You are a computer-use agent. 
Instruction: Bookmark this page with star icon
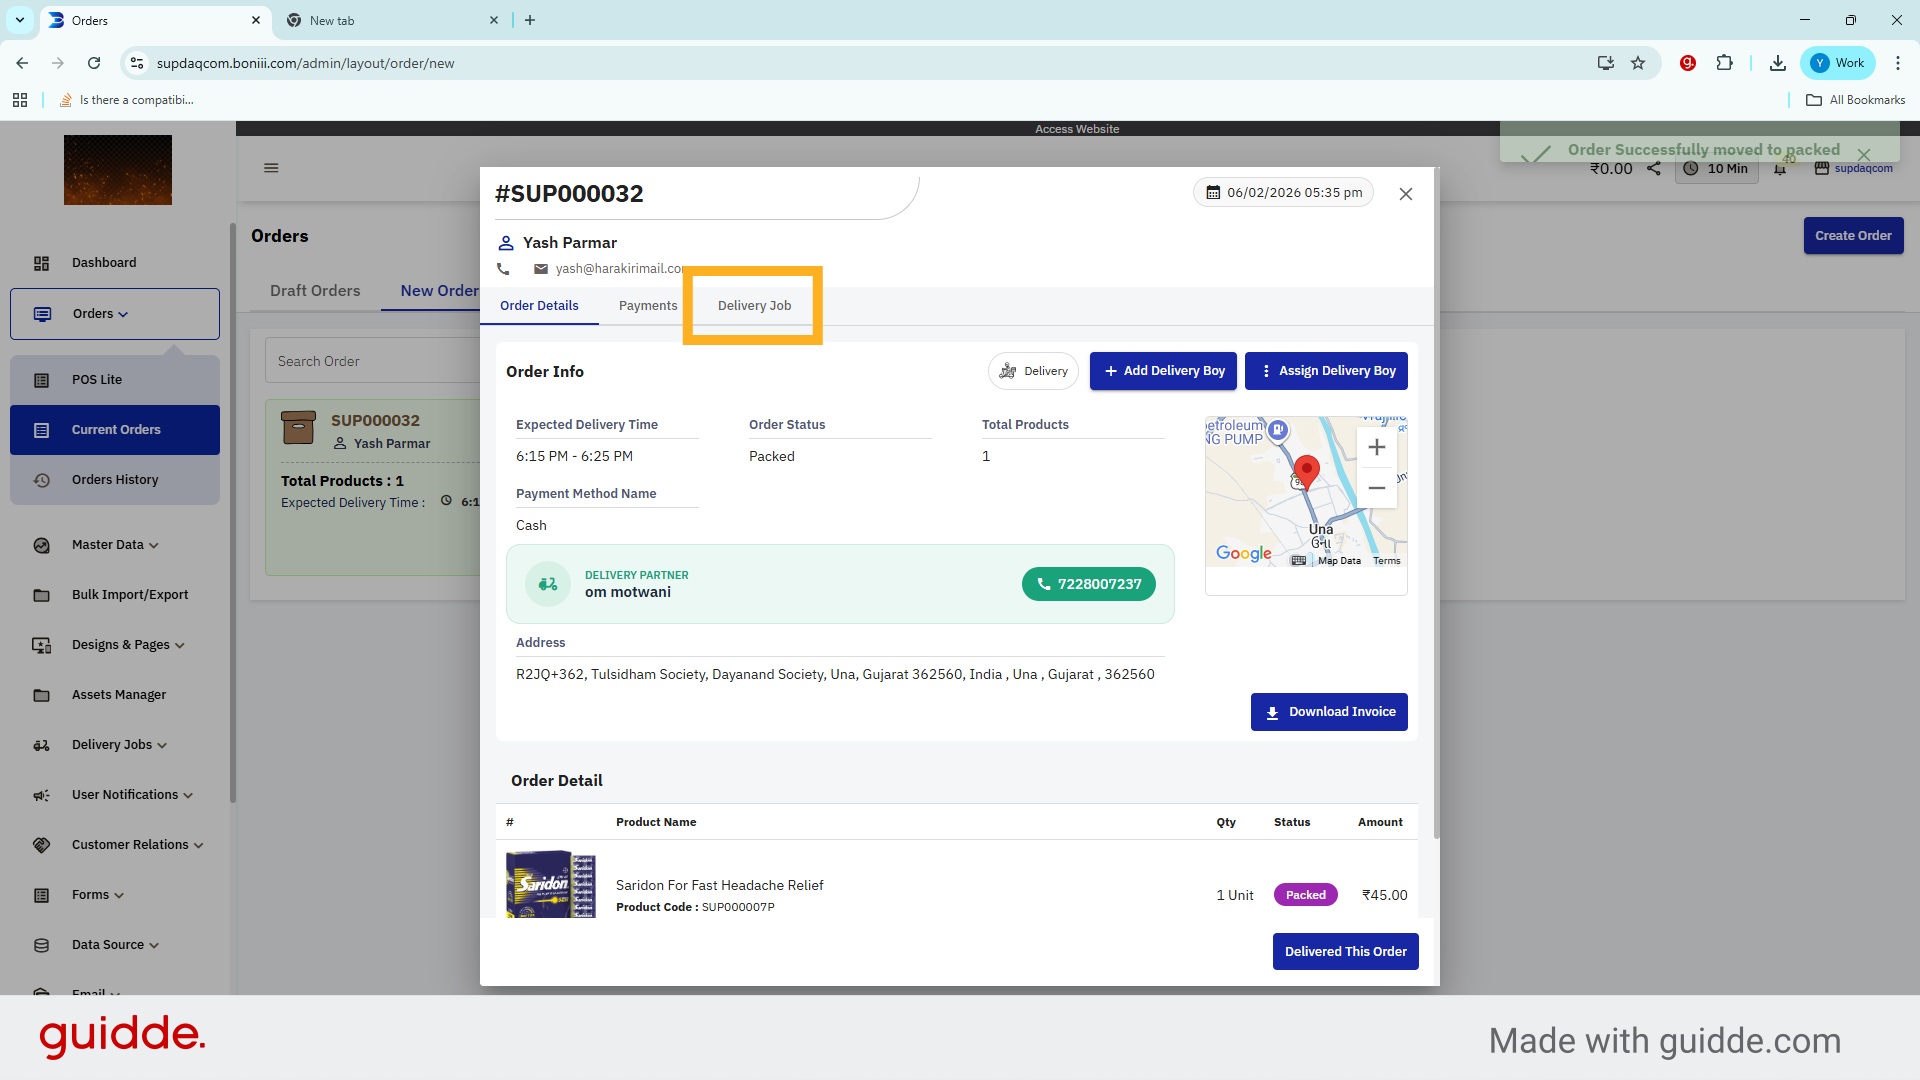click(1638, 63)
